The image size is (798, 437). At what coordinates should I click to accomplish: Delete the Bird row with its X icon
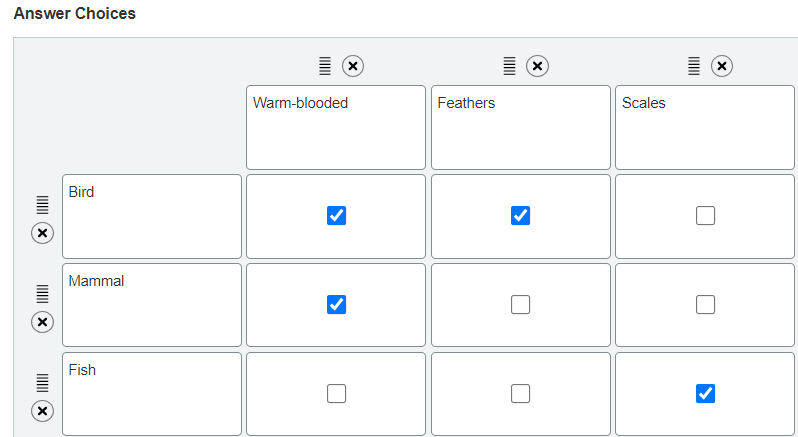pos(42,233)
